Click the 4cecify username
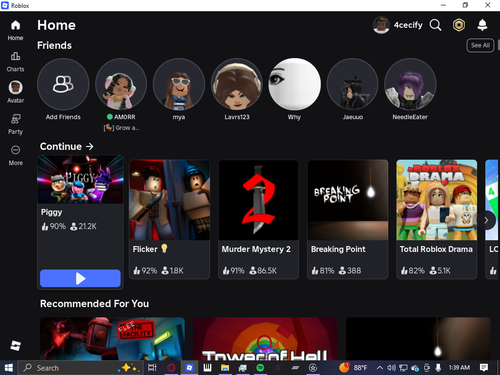Image resolution: width=500 pixels, height=375 pixels. point(408,25)
